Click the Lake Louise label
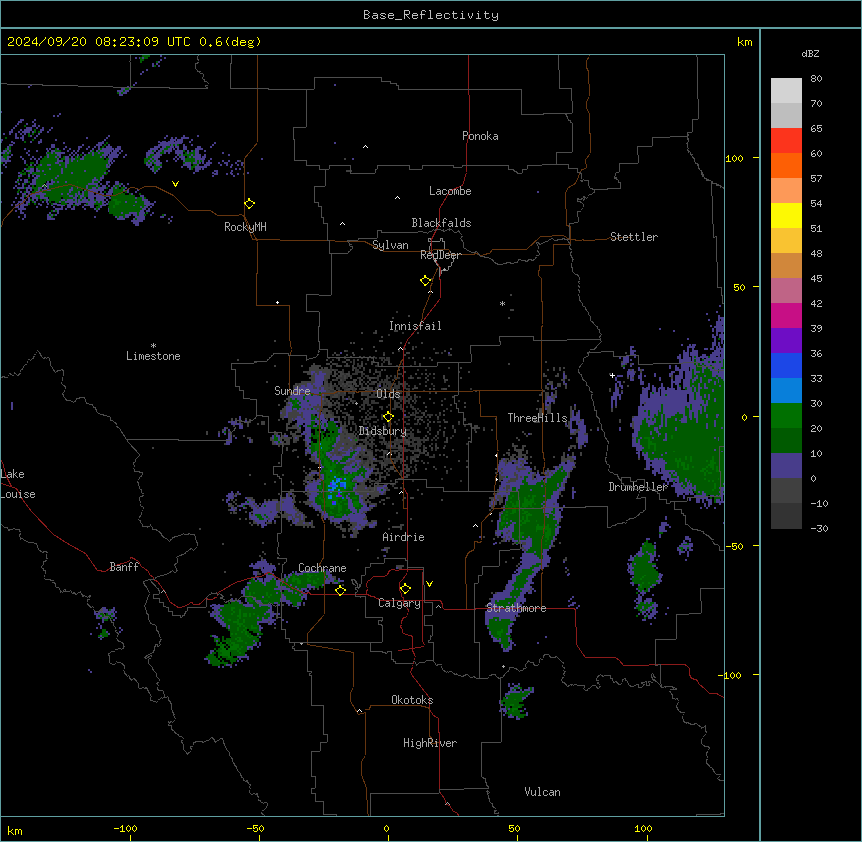Screen dimensions: 862x842 click(17, 484)
